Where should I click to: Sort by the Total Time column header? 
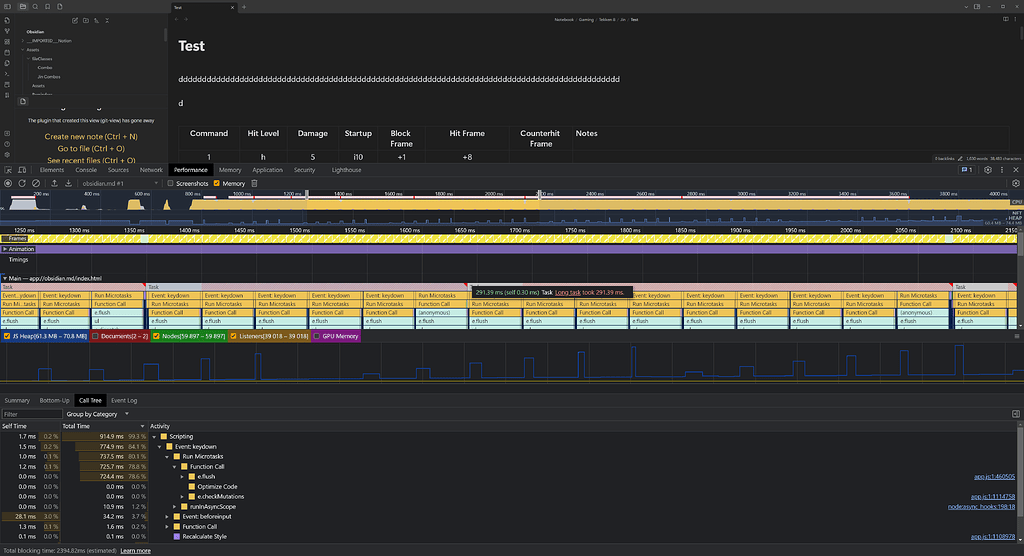103,426
